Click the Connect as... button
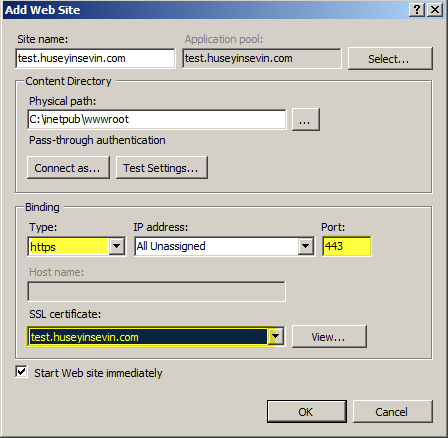448x438 pixels. coord(68,168)
